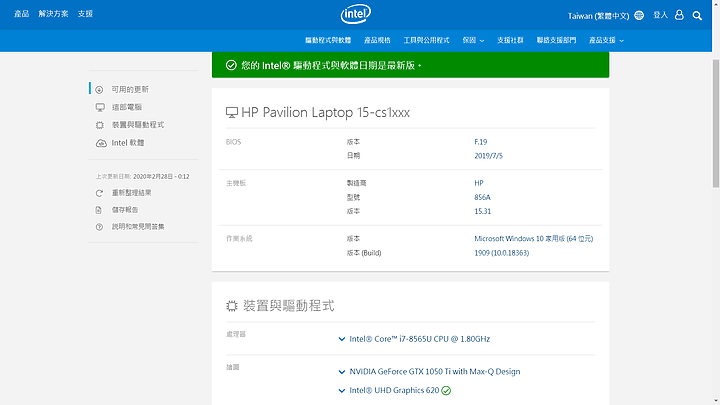The image size is (720, 405).
Task: Click the Intel 軟體 cloud icon
Action: click(101, 143)
